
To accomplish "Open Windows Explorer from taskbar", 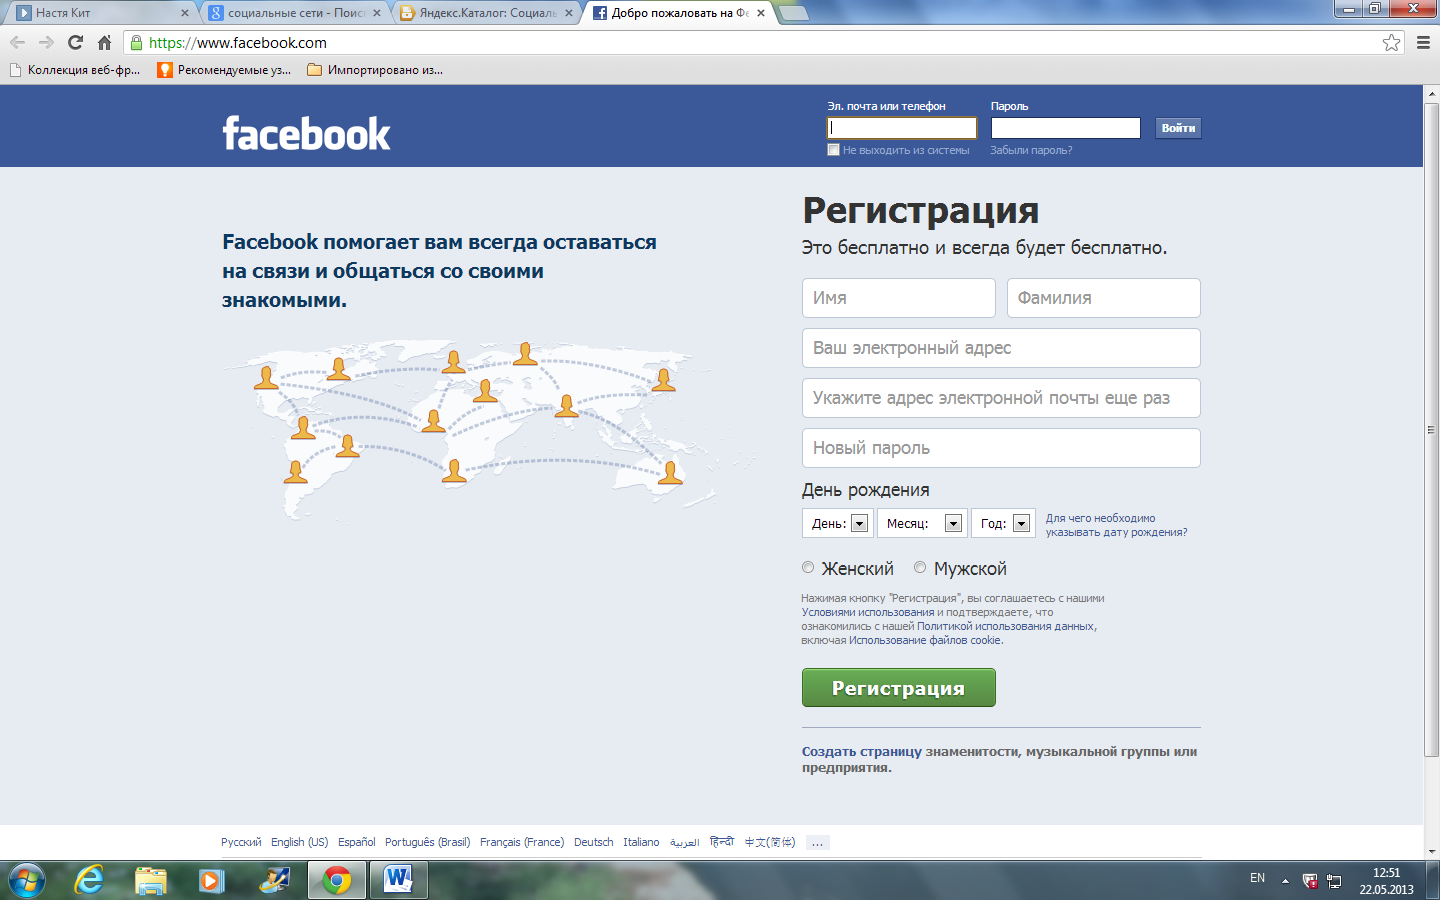I will [151, 880].
